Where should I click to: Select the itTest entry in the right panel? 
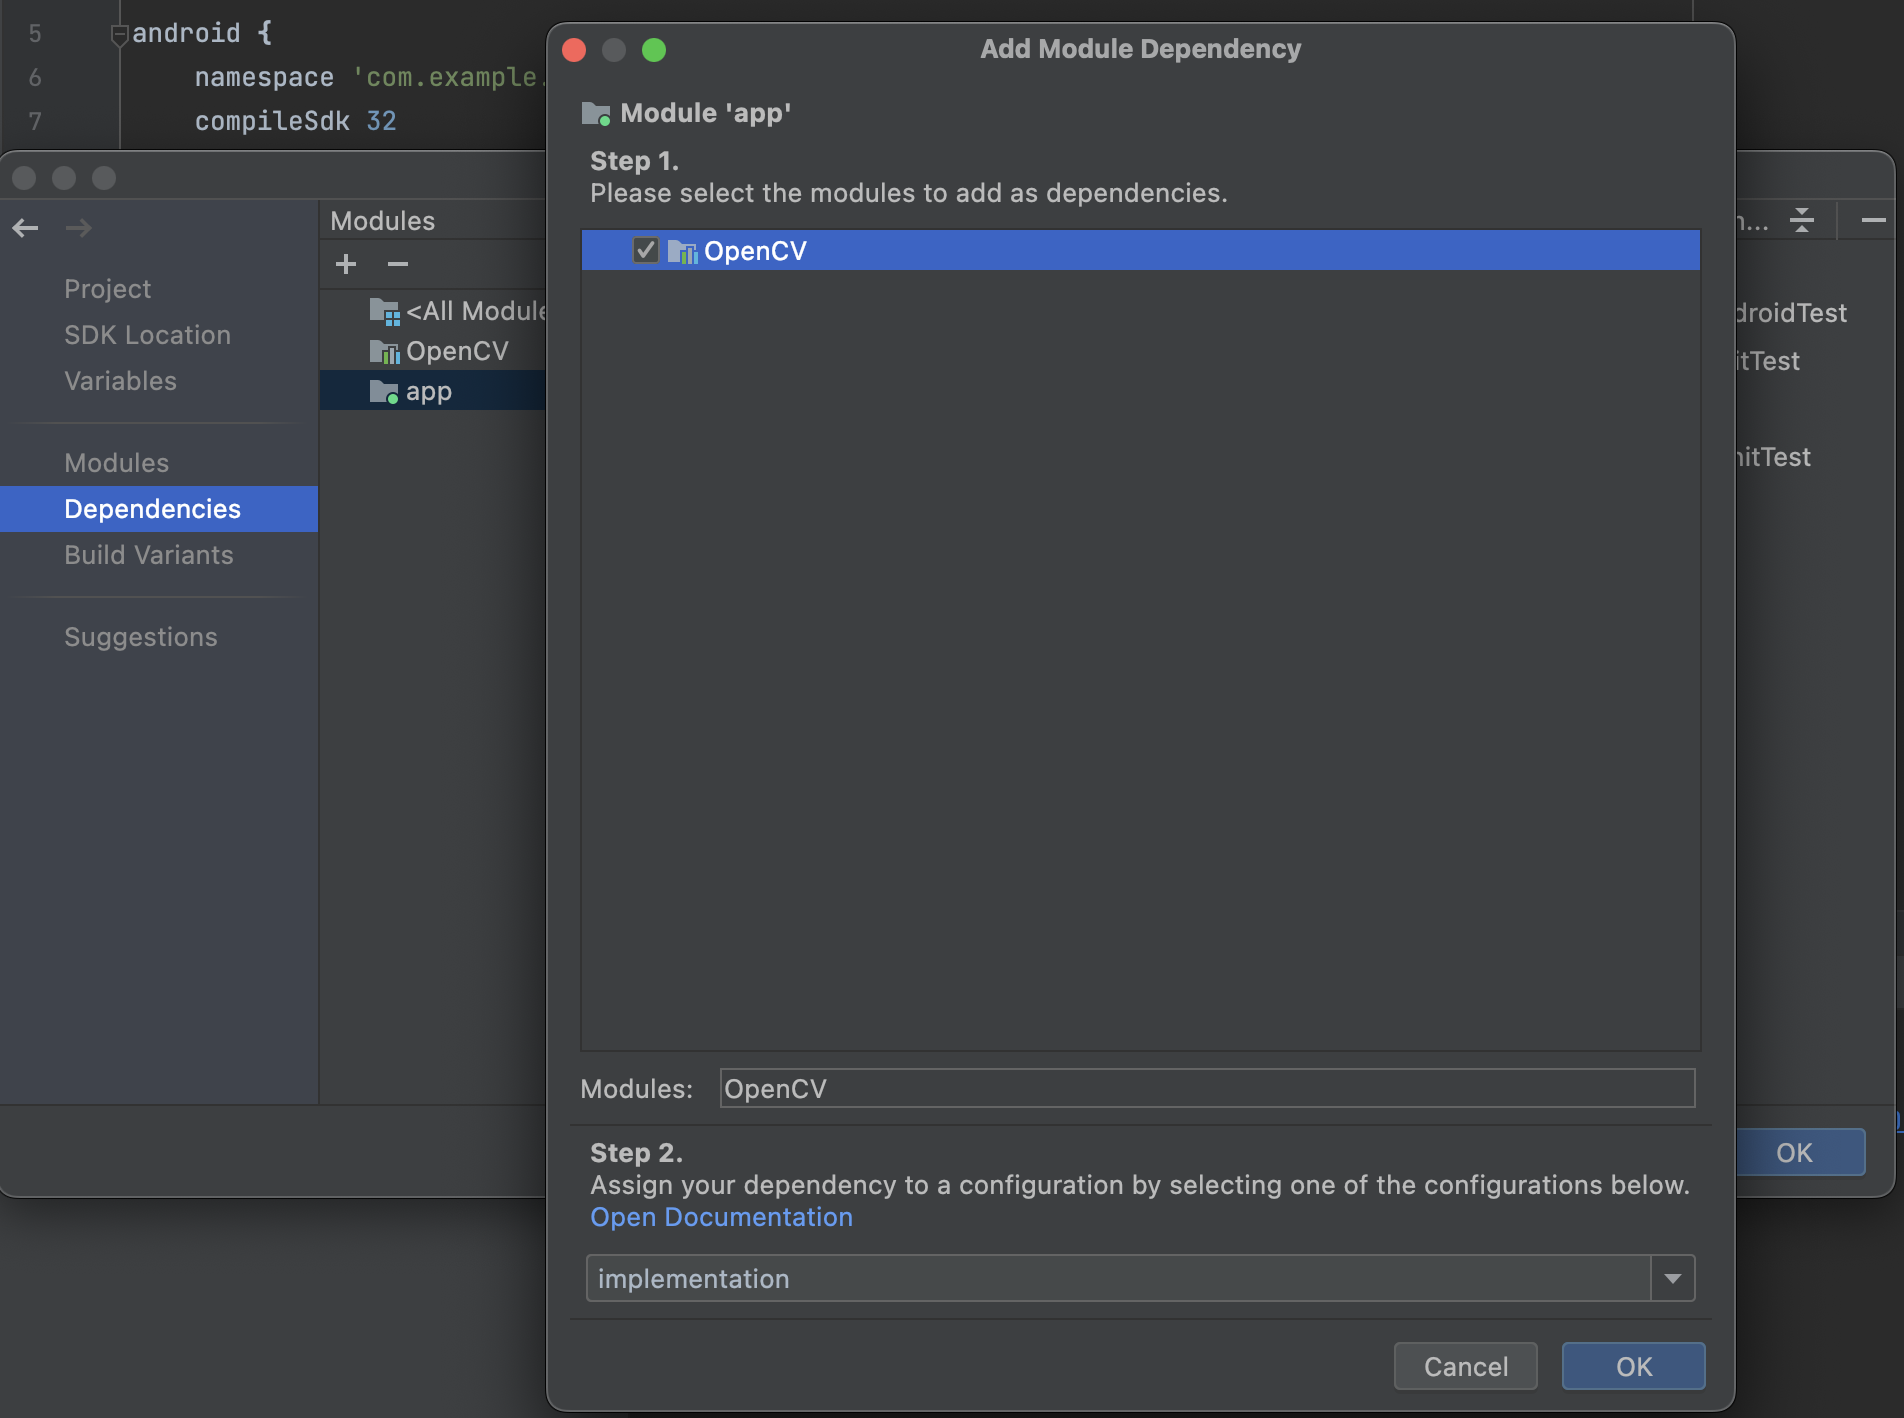point(1768,361)
